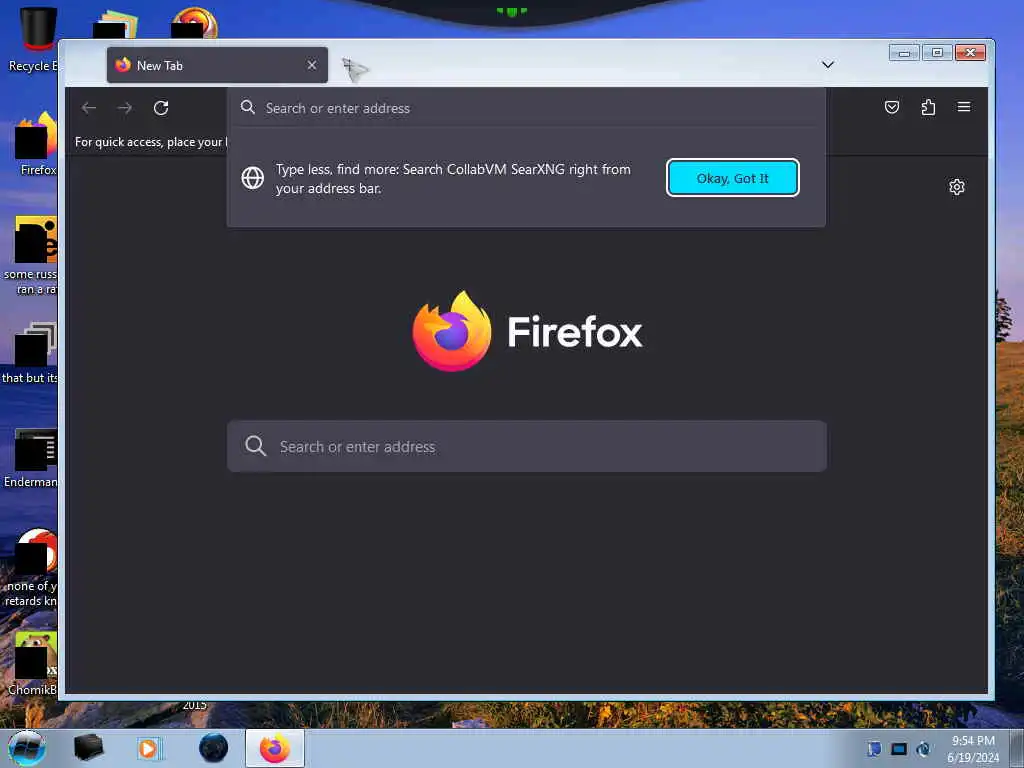Launch Windows Media Player from taskbar
1024x768 pixels.
click(x=149, y=748)
